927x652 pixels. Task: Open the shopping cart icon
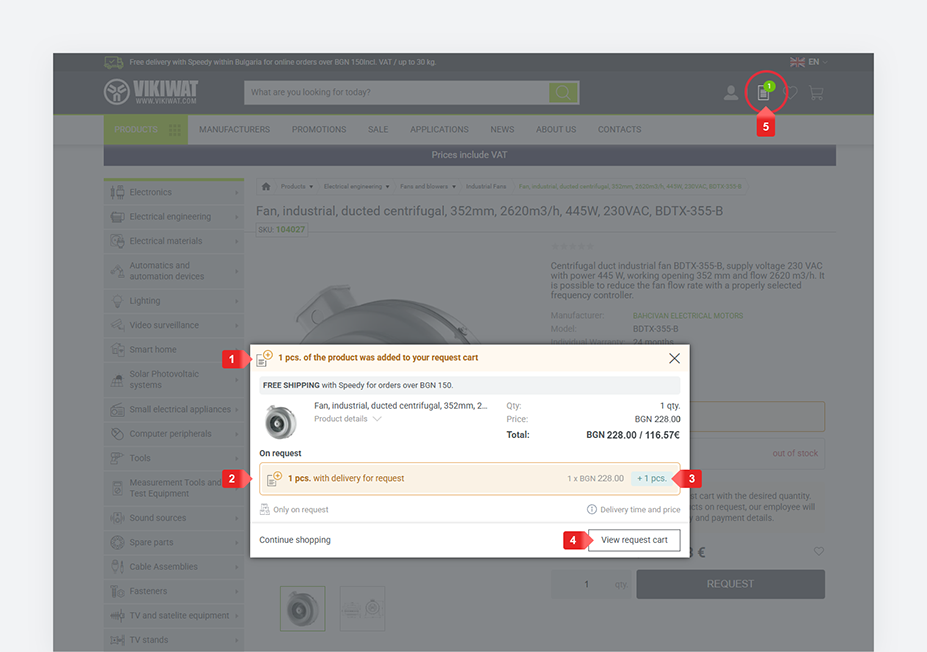click(816, 93)
